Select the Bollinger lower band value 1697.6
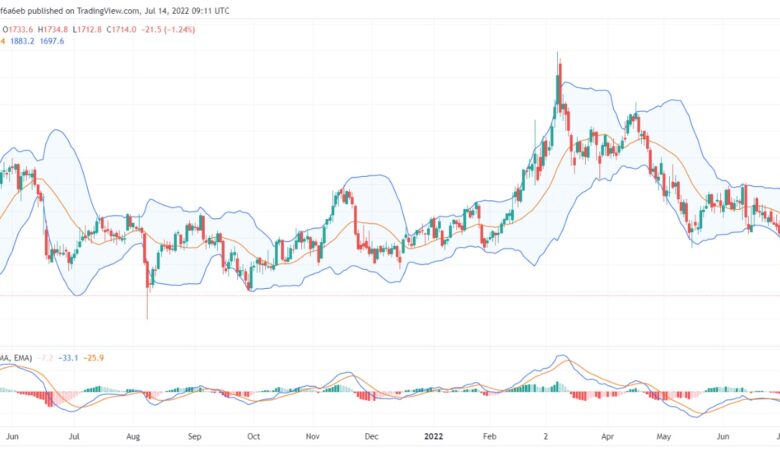The width and height of the screenshot is (780, 470). pos(52,41)
